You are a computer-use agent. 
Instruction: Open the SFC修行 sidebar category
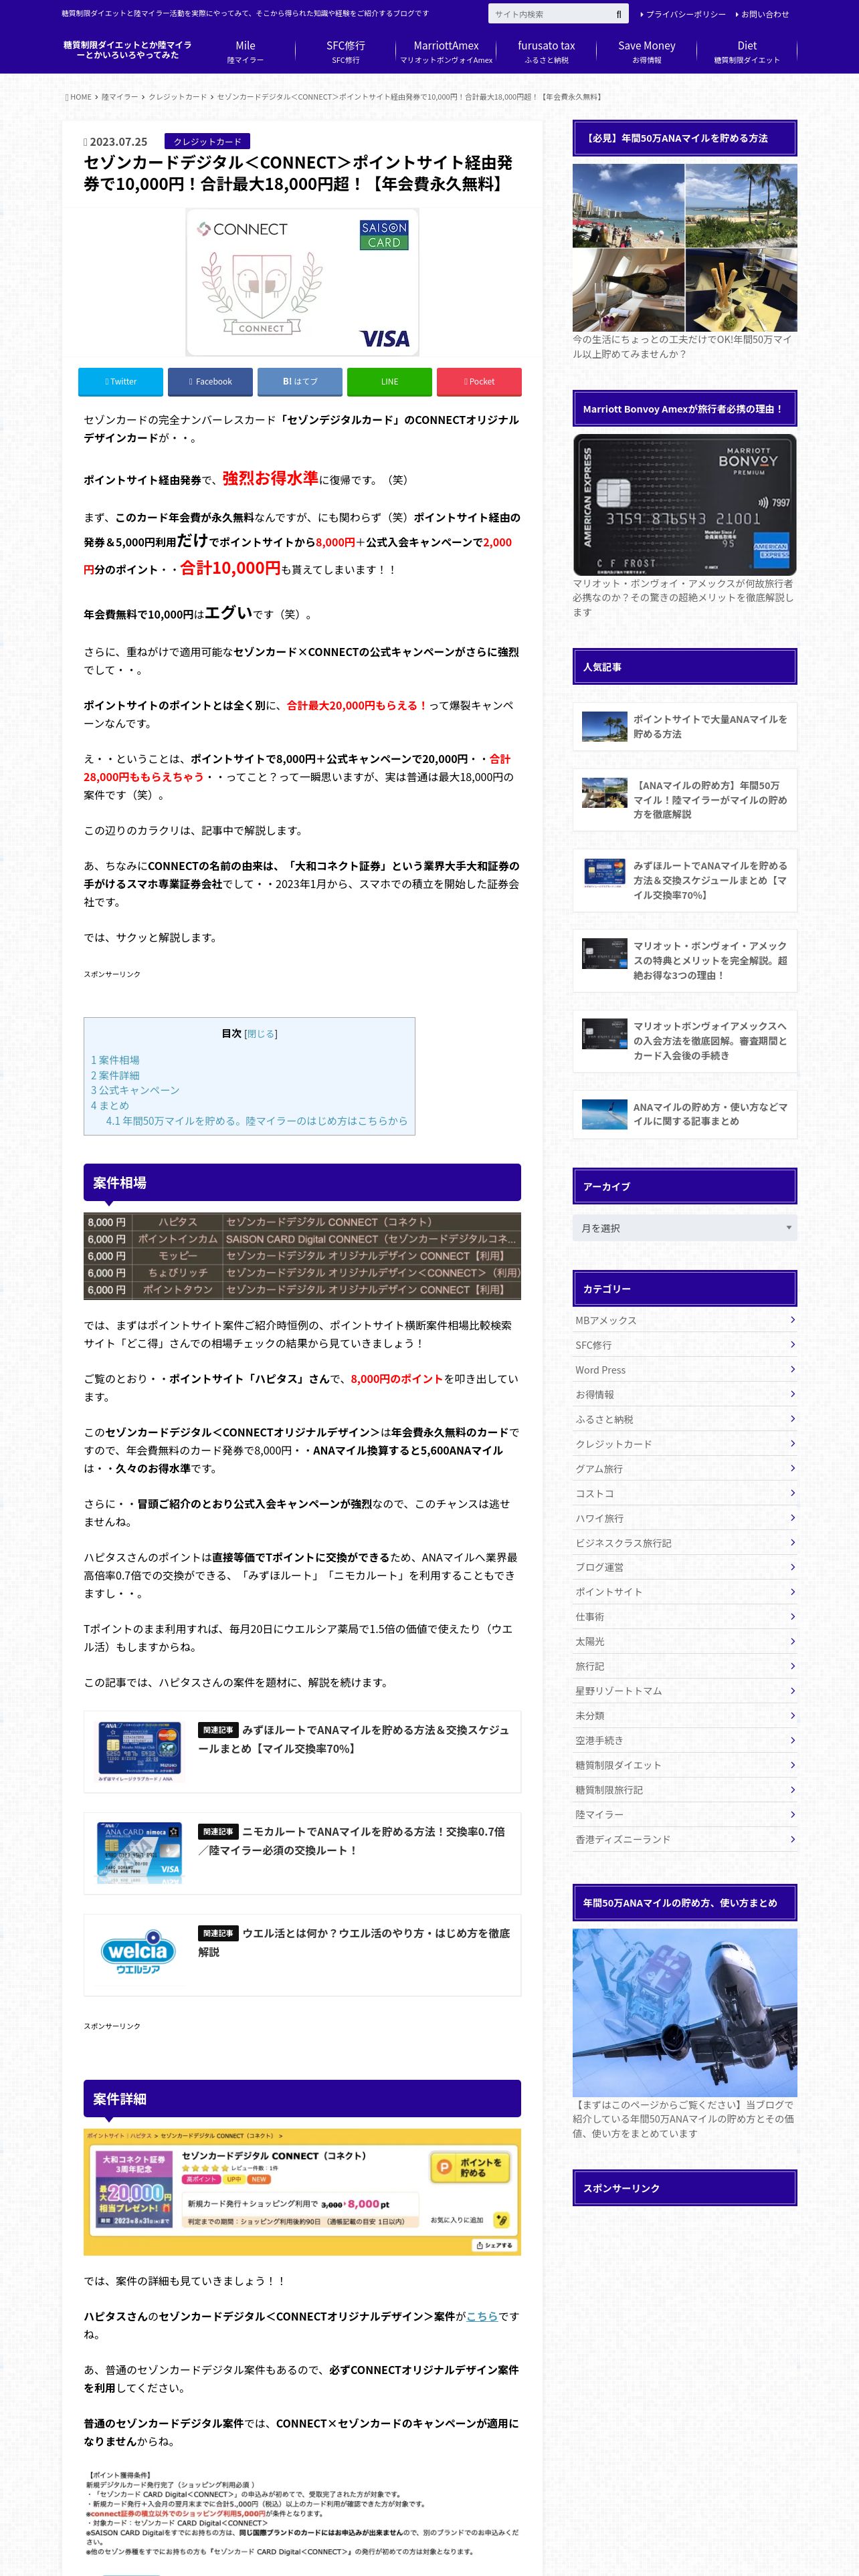point(684,1345)
